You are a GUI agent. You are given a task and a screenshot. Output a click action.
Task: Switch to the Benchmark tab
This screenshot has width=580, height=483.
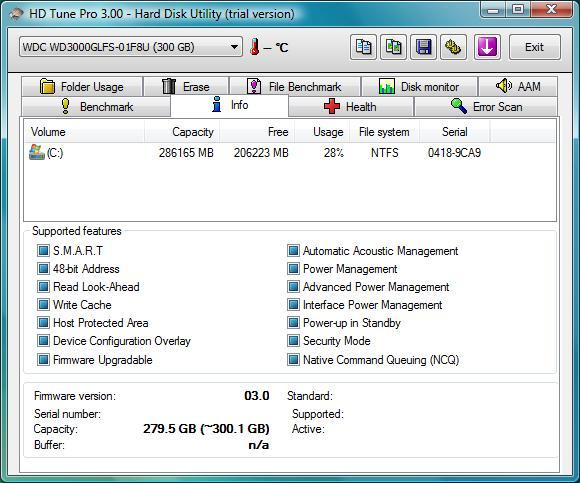point(96,107)
